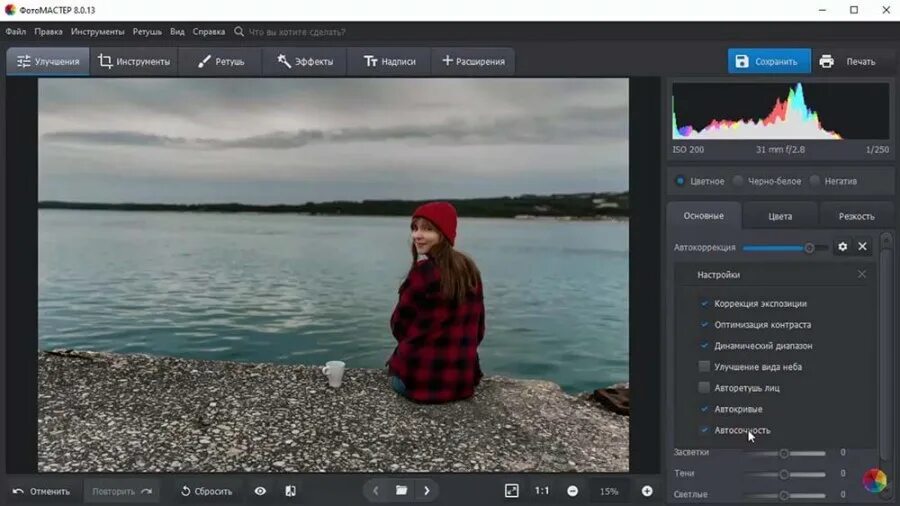This screenshot has width=900, height=506.
Task: Select the Черно-белое radio button
Action: pos(738,181)
